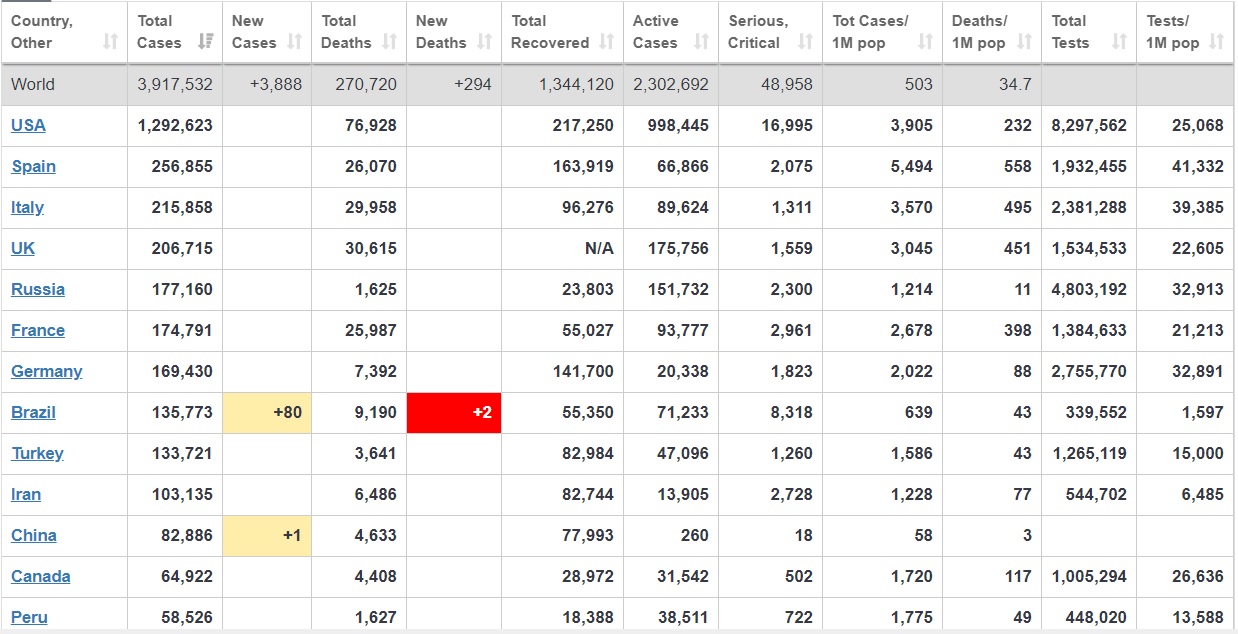Select USA total cases 1,292,623
Viewport: 1238px width, 634px height.
[175, 125]
